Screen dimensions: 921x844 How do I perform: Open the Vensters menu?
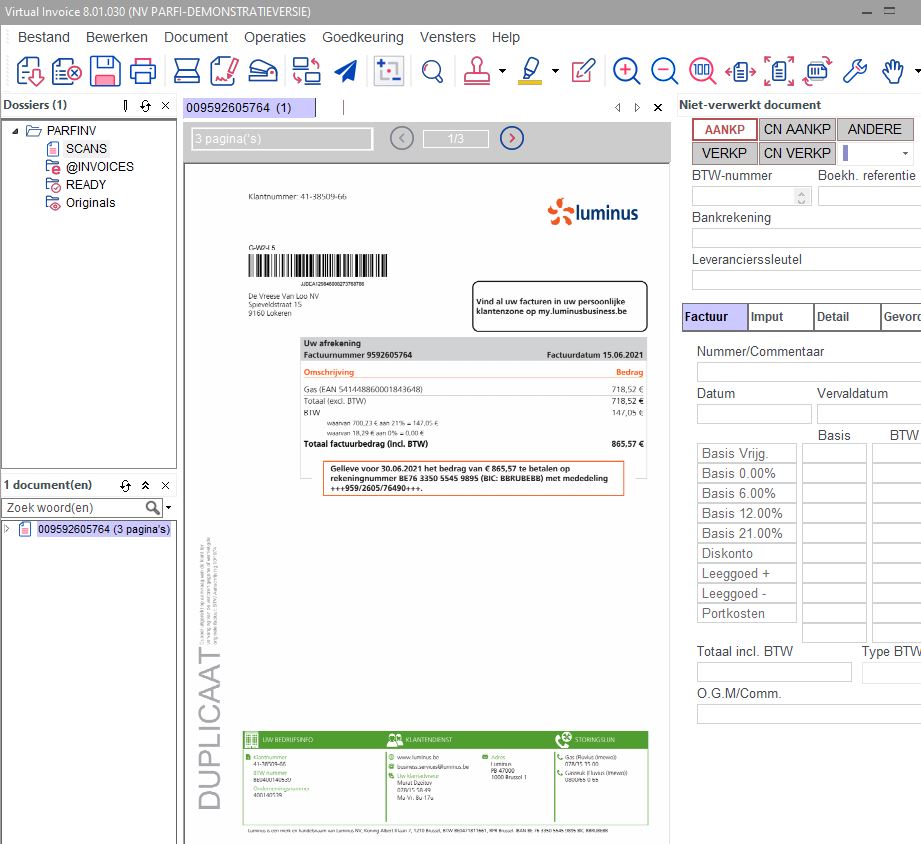448,37
